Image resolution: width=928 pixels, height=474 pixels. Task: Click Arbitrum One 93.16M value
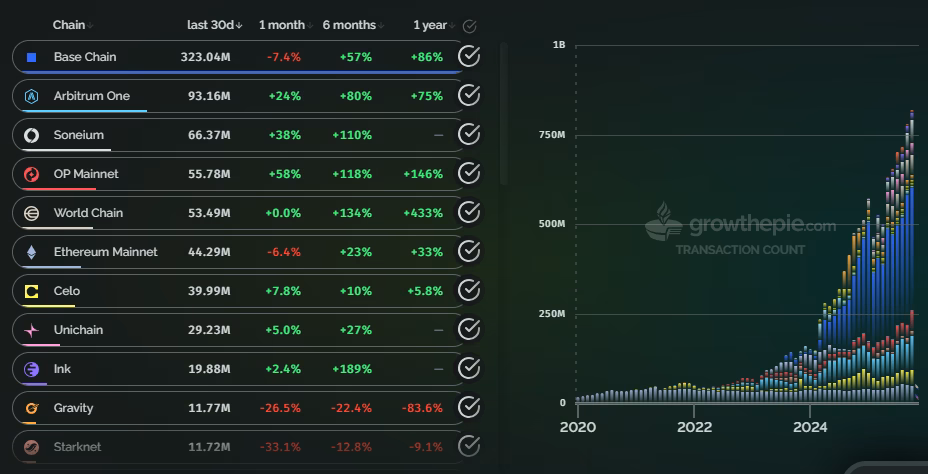click(209, 96)
